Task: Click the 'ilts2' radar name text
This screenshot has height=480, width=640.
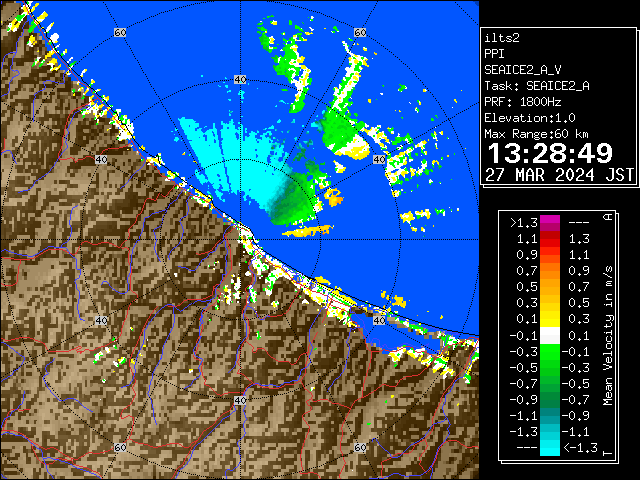Action: 502,38
